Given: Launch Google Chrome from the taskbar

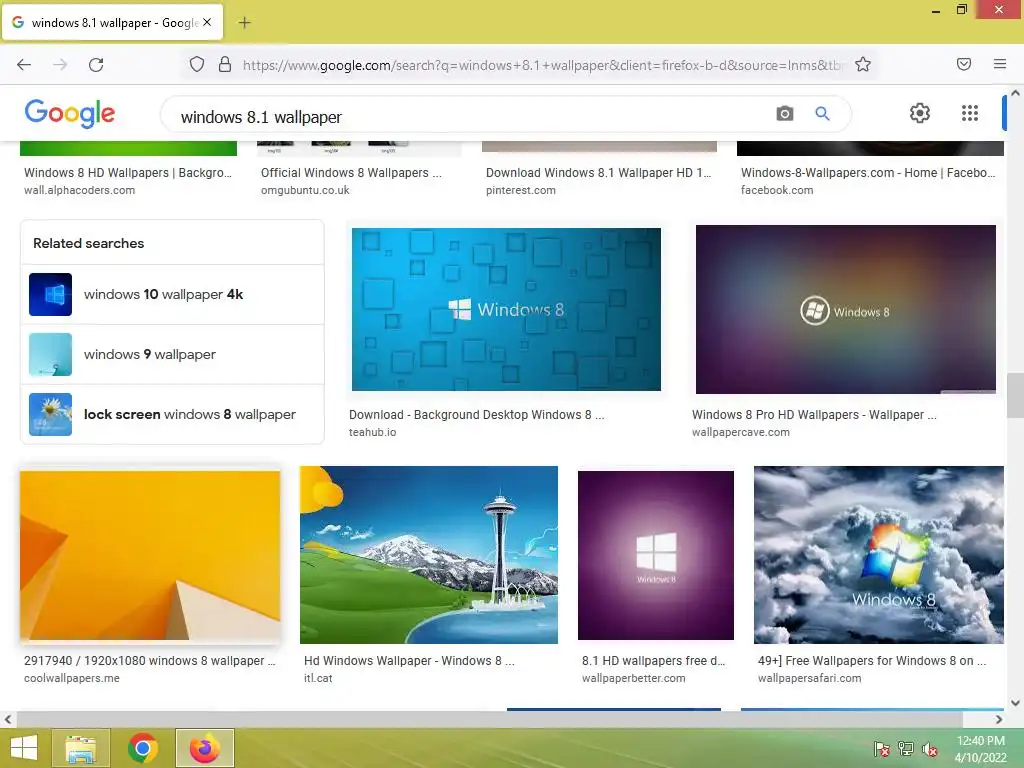Looking at the screenshot, I should point(143,748).
